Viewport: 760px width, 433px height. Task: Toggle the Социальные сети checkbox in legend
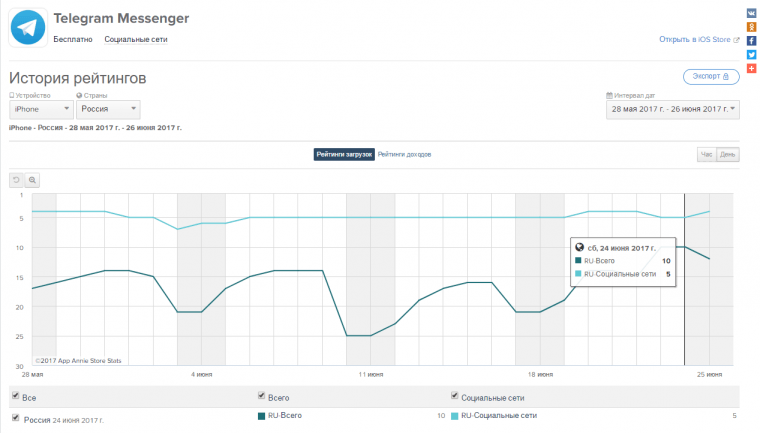tap(455, 396)
